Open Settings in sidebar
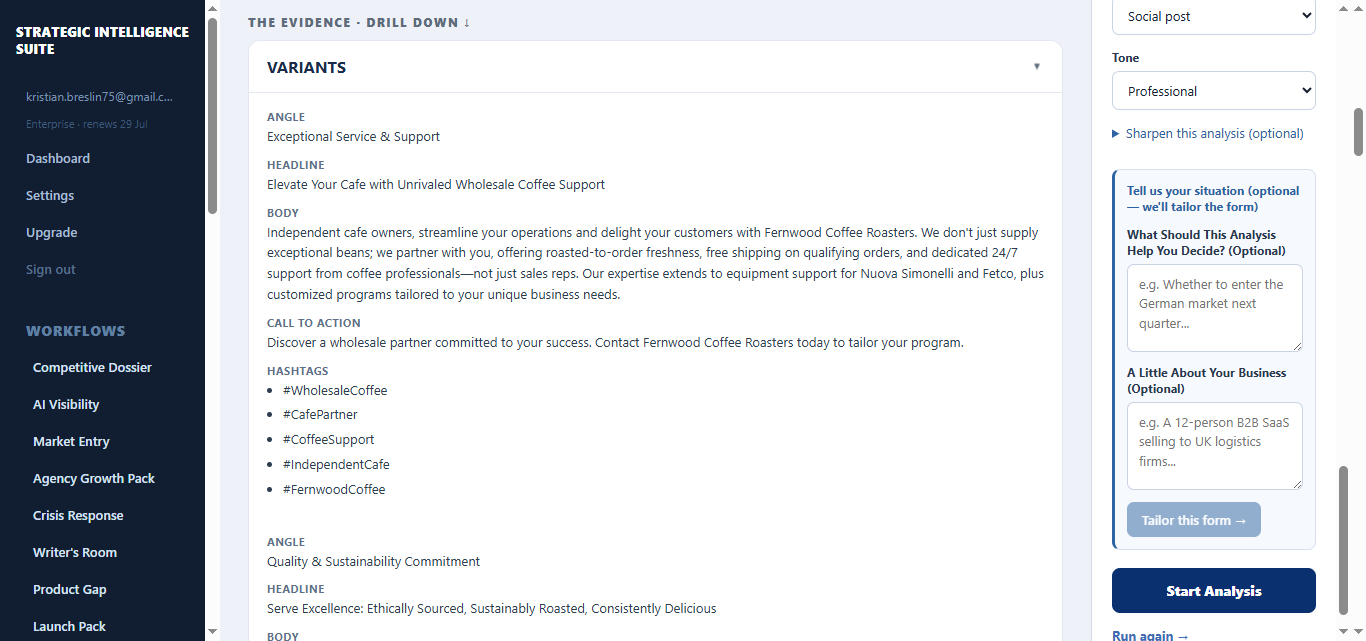This screenshot has width=1366, height=641. pos(50,195)
